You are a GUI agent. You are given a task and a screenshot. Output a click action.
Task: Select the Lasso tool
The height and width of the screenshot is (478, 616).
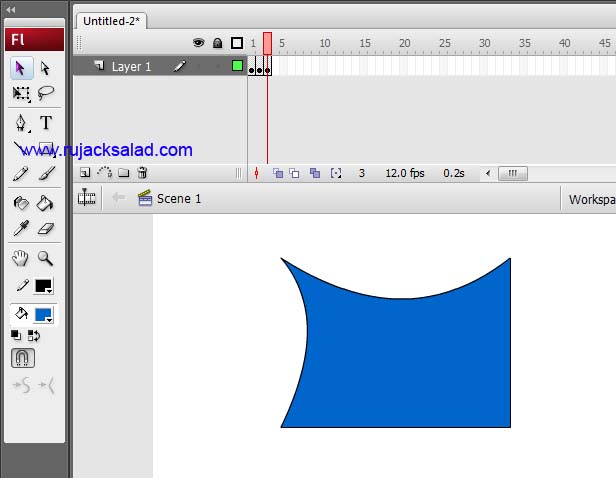[x=46, y=93]
